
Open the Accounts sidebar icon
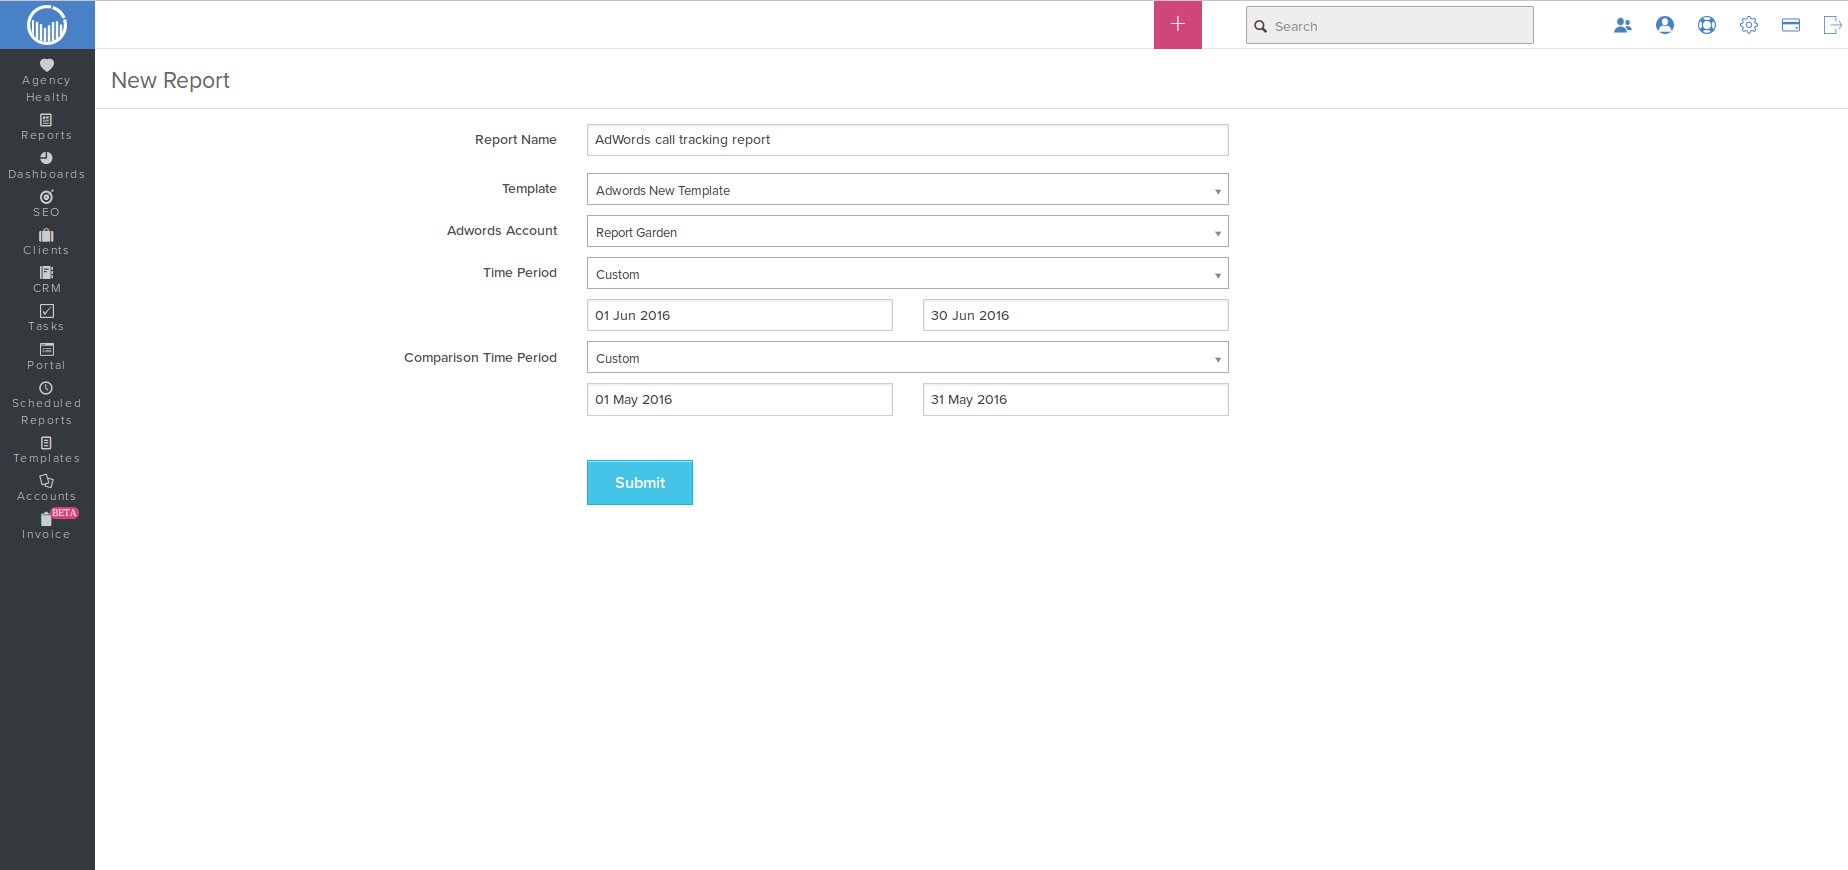[46, 481]
